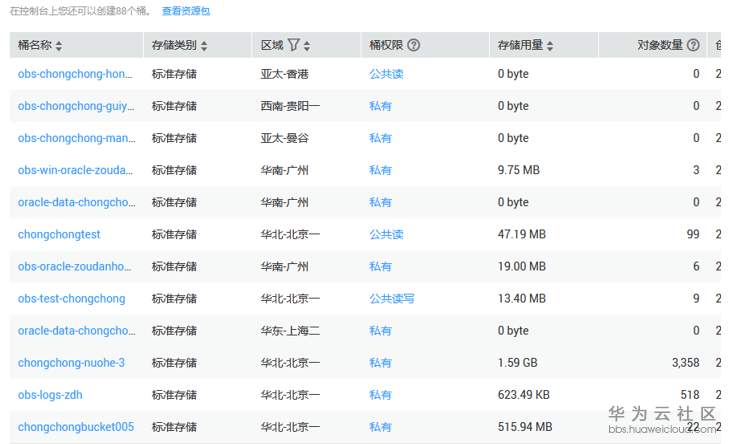Select the 13.40 MB storage usage cell
730x444 pixels.
(522, 299)
